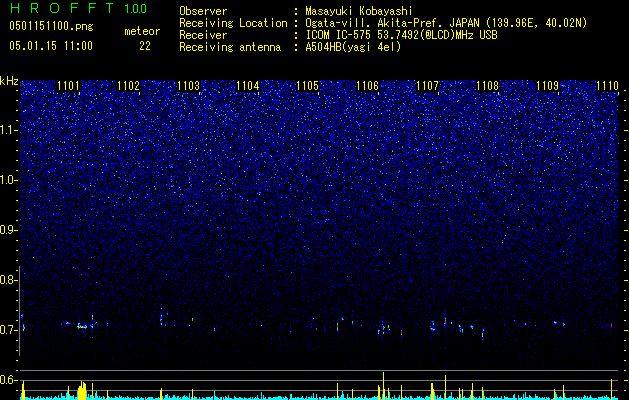
Task: Click the observer name Masayuki Kobayashi
Action: [359, 11]
